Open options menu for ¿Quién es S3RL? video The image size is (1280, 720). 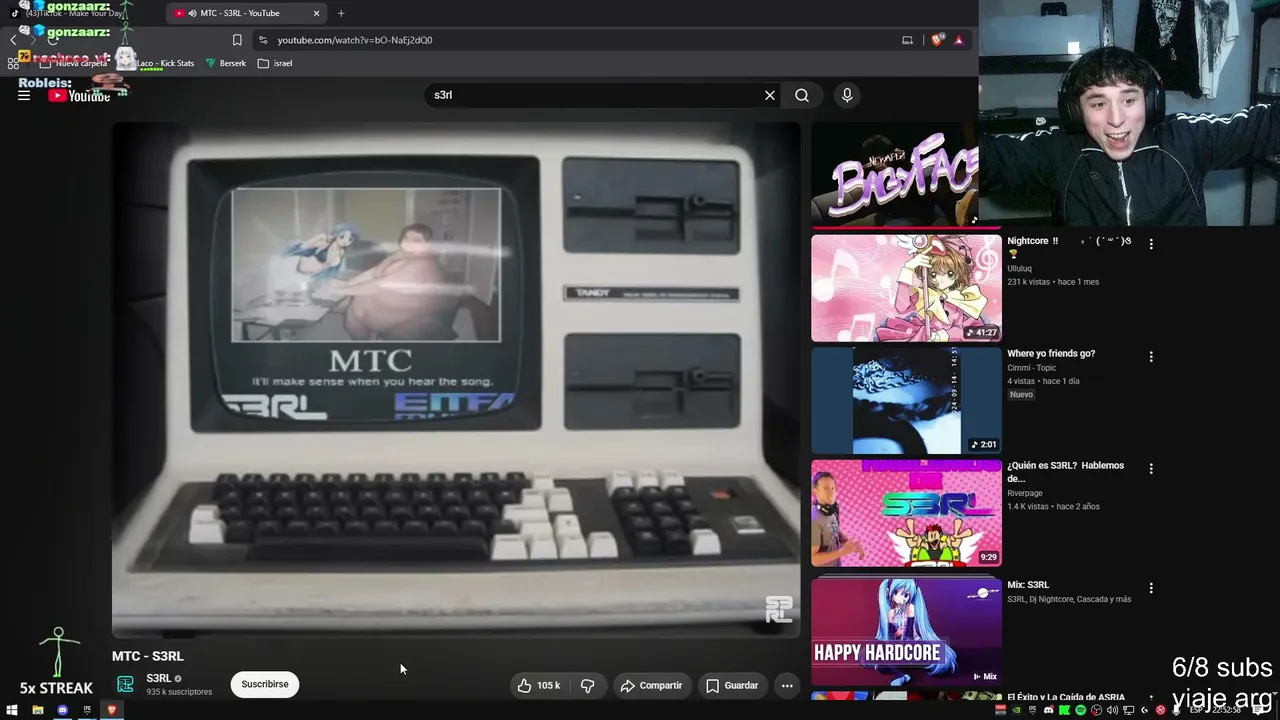click(x=1151, y=468)
